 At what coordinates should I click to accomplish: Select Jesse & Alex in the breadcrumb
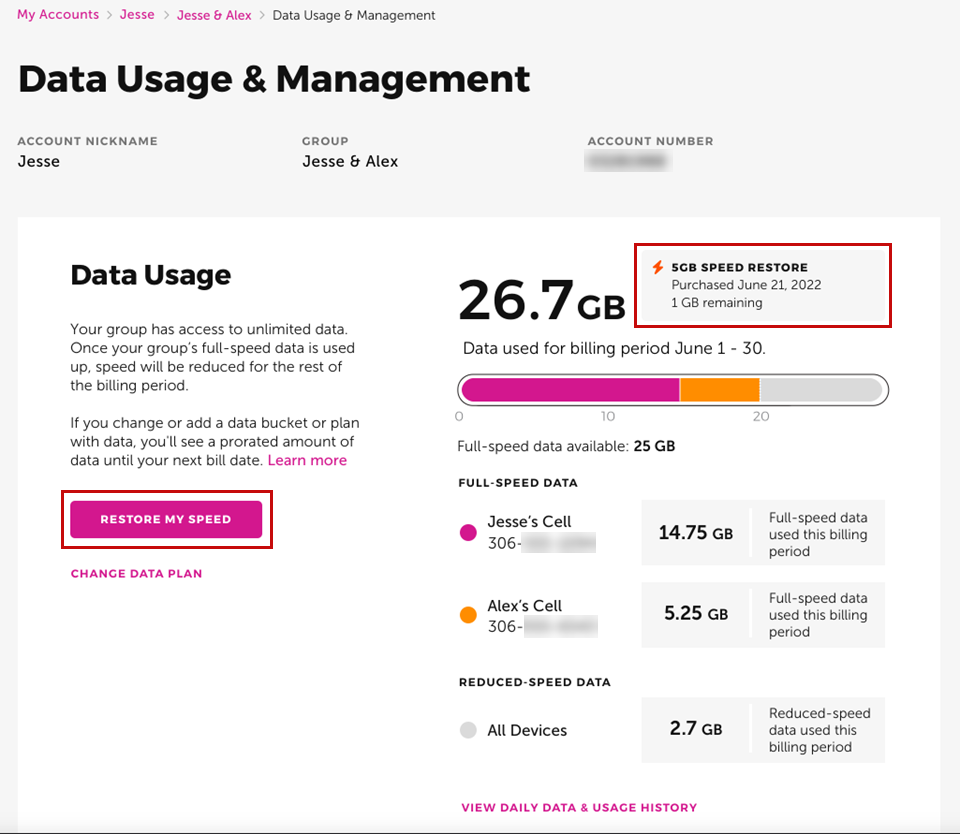(214, 14)
